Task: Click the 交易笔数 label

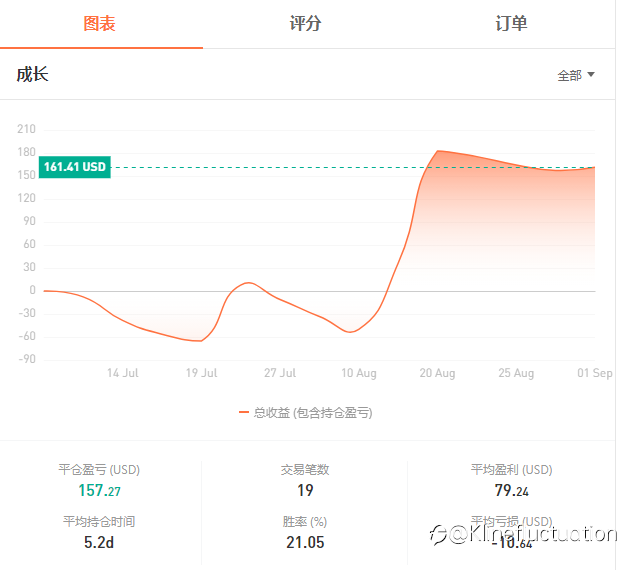Action: tap(305, 470)
